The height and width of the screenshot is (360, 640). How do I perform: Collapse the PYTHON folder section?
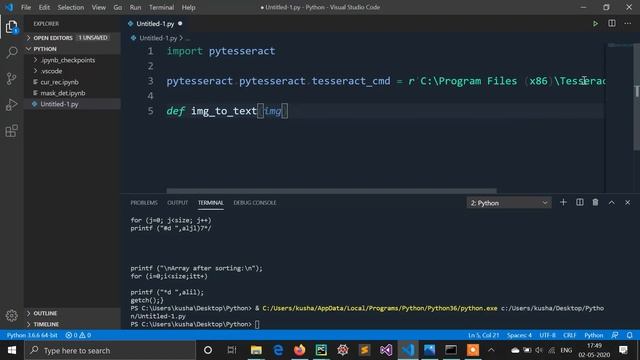(72, 49)
